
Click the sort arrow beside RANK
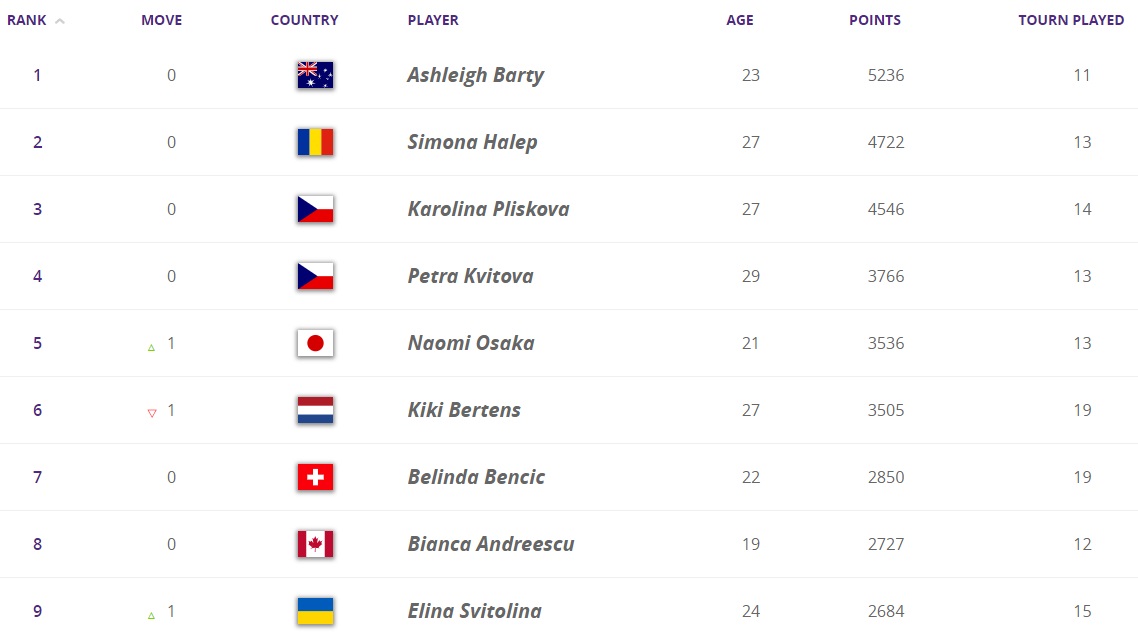(60, 21)
